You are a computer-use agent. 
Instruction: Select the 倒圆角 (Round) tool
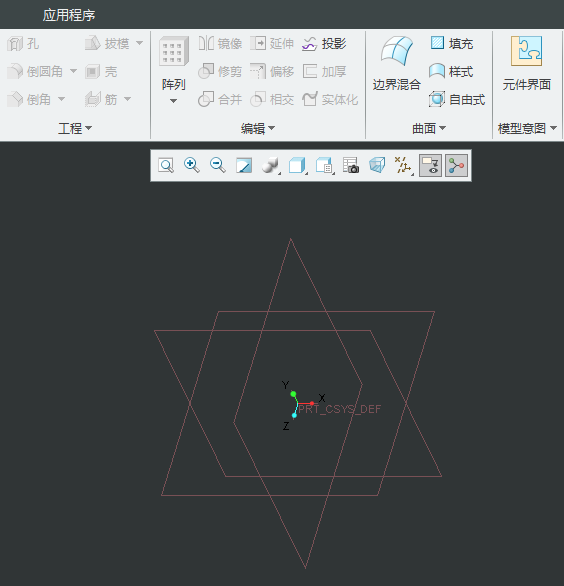click(35, 71)
